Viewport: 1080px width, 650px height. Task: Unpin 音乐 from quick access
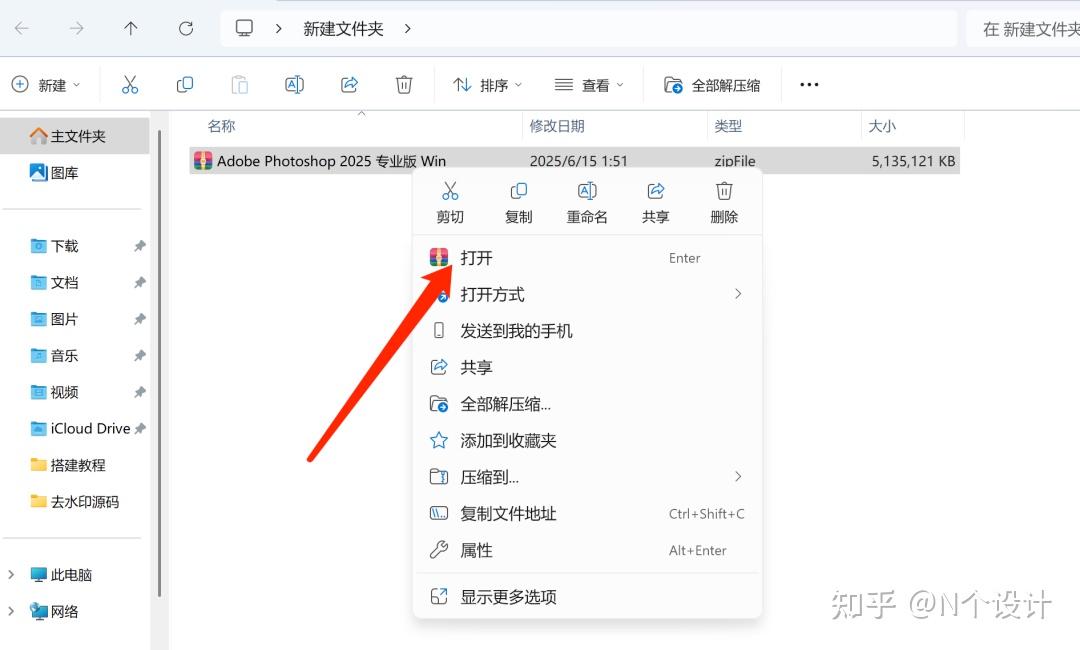click(x=140, y=355)
